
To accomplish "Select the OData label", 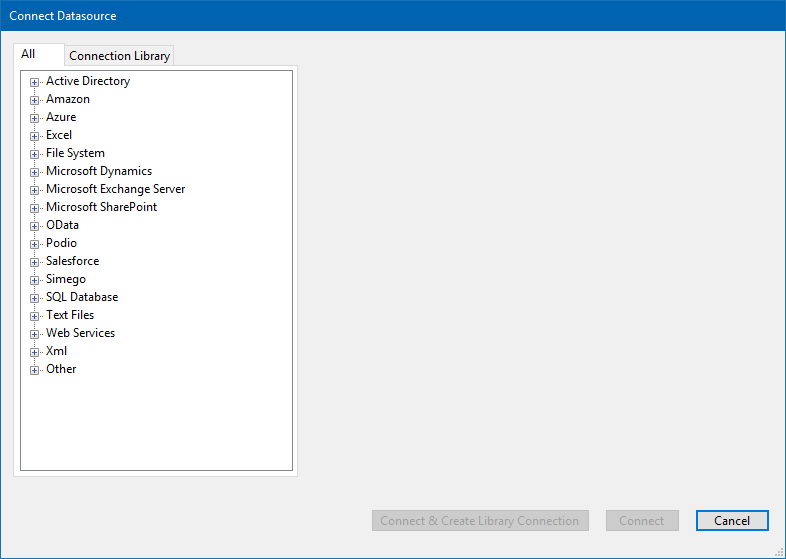I will click(x=62, y=225).
